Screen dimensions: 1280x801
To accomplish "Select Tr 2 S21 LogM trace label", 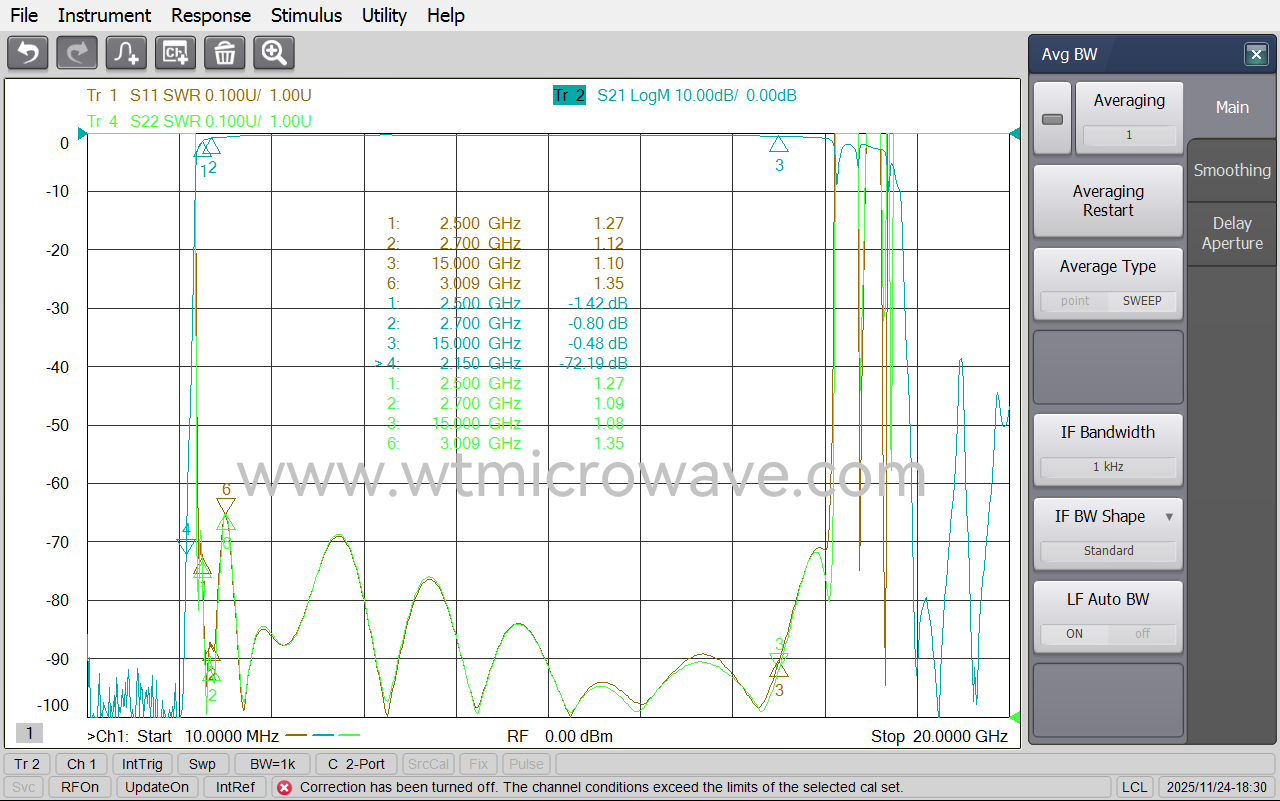I will point(675,96).
